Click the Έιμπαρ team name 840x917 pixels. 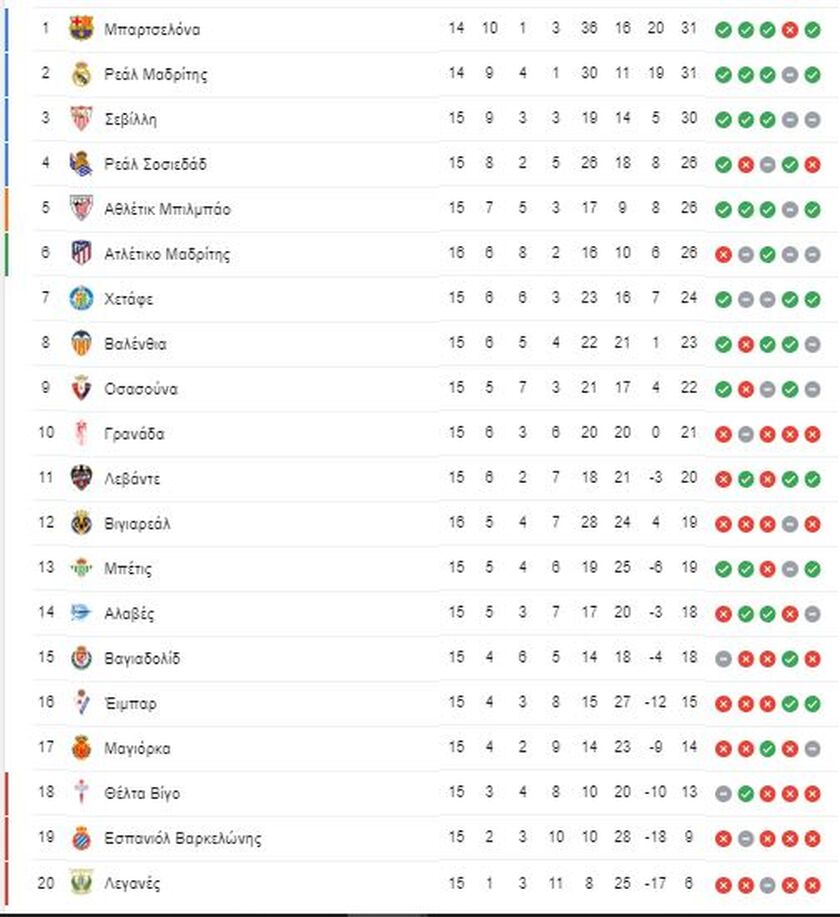[130, 703]
